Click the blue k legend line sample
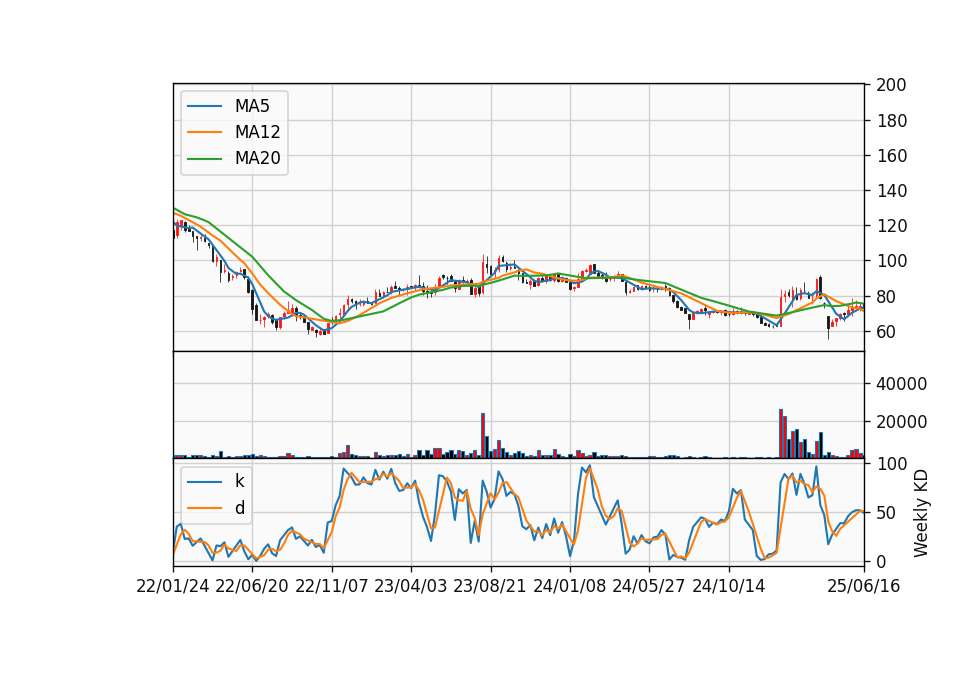 pos(204,481)
